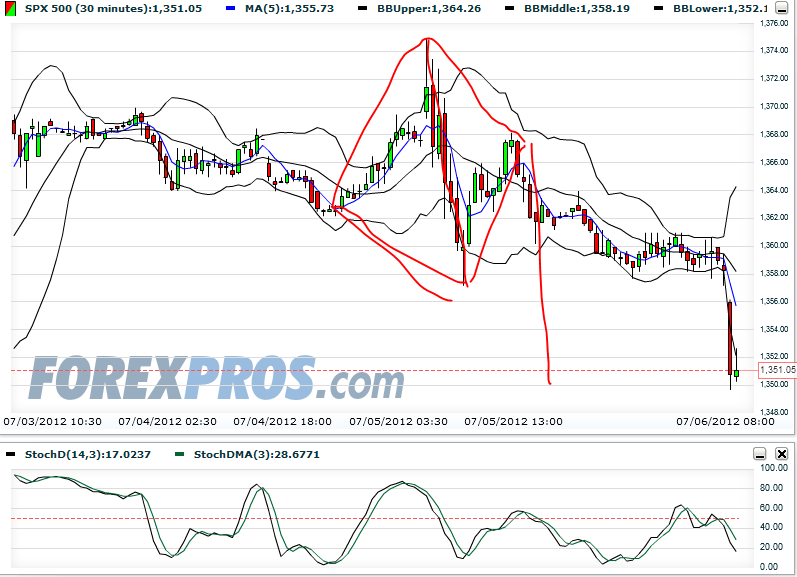Click the 100.00 stochastic axis label
Viewport: 797px width, 577px height.
(x=773, y=468)
